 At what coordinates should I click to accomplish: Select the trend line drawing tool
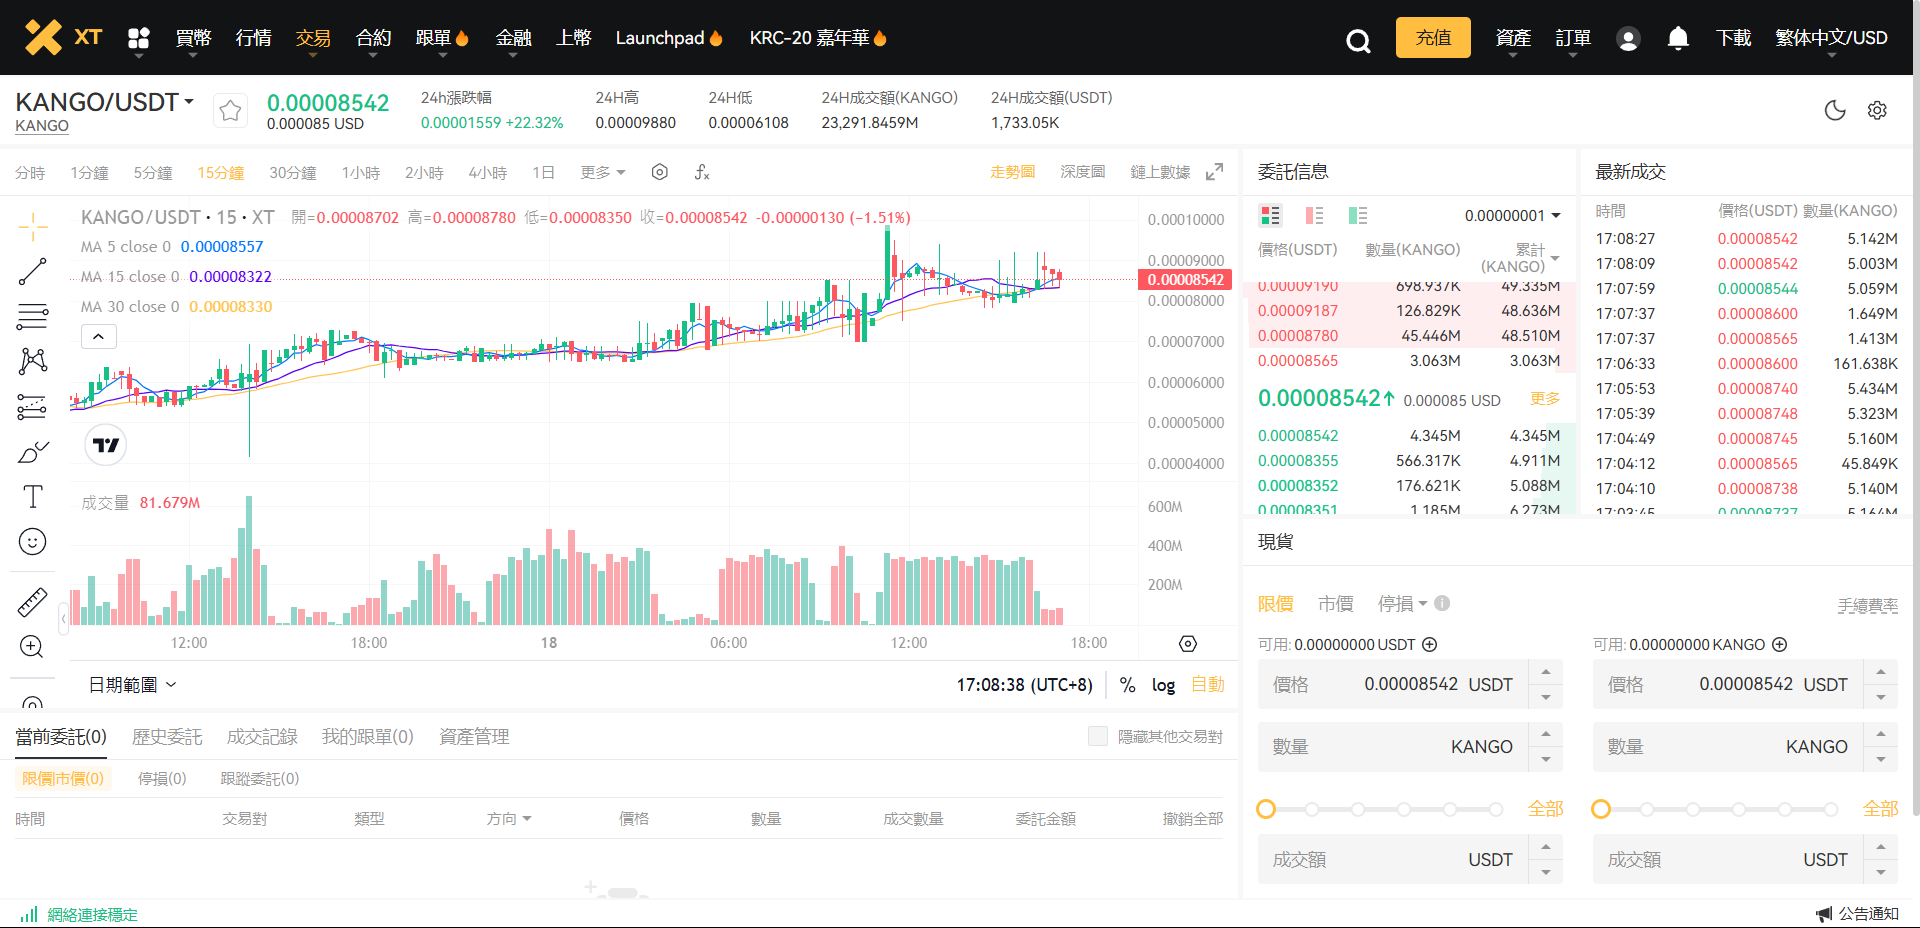tap(33, 272)
